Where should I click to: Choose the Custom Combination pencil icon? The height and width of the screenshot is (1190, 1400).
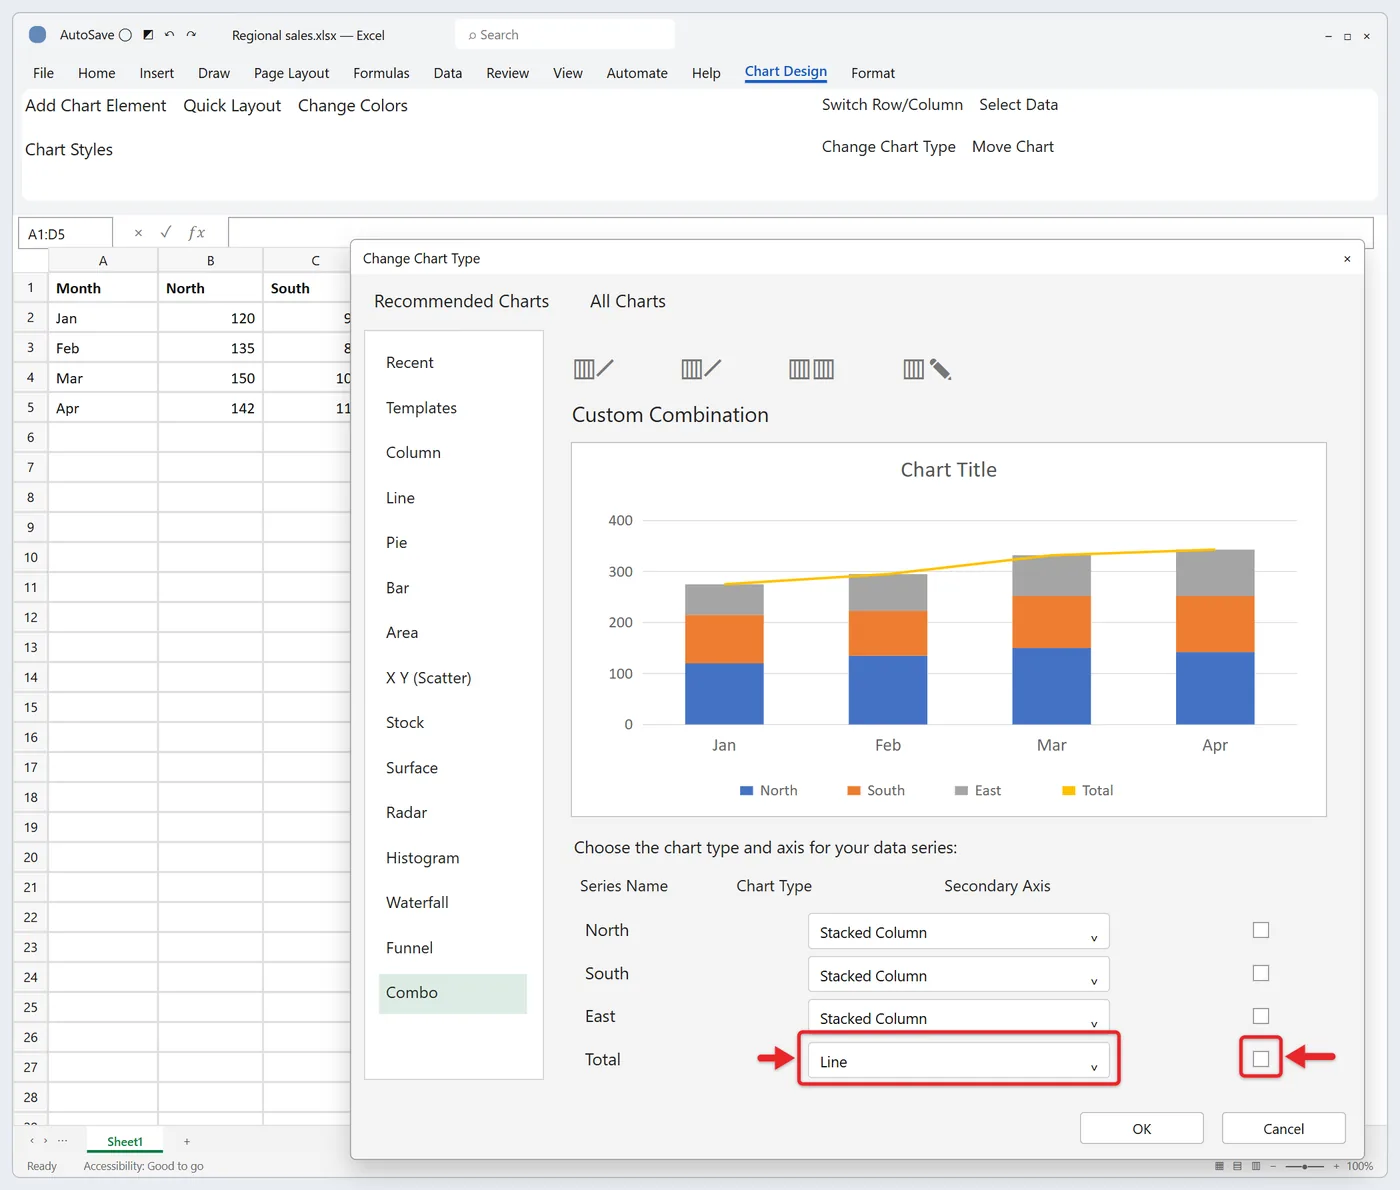click(927, 369)
